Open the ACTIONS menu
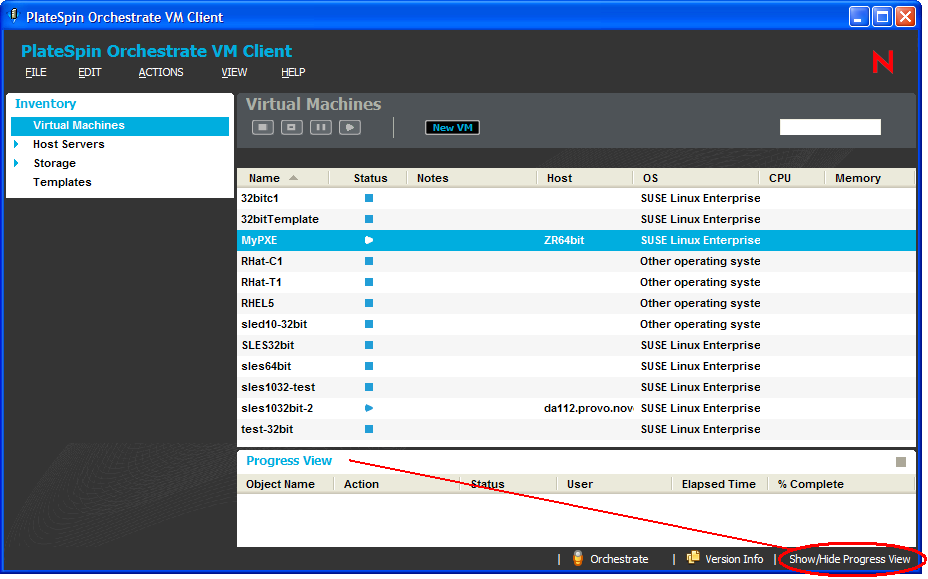 (161, 72)
